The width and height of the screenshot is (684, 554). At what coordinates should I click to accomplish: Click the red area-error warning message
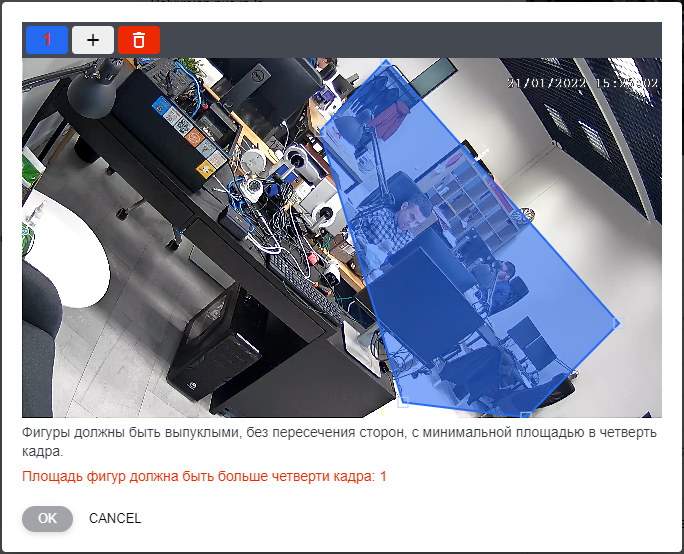204,477
